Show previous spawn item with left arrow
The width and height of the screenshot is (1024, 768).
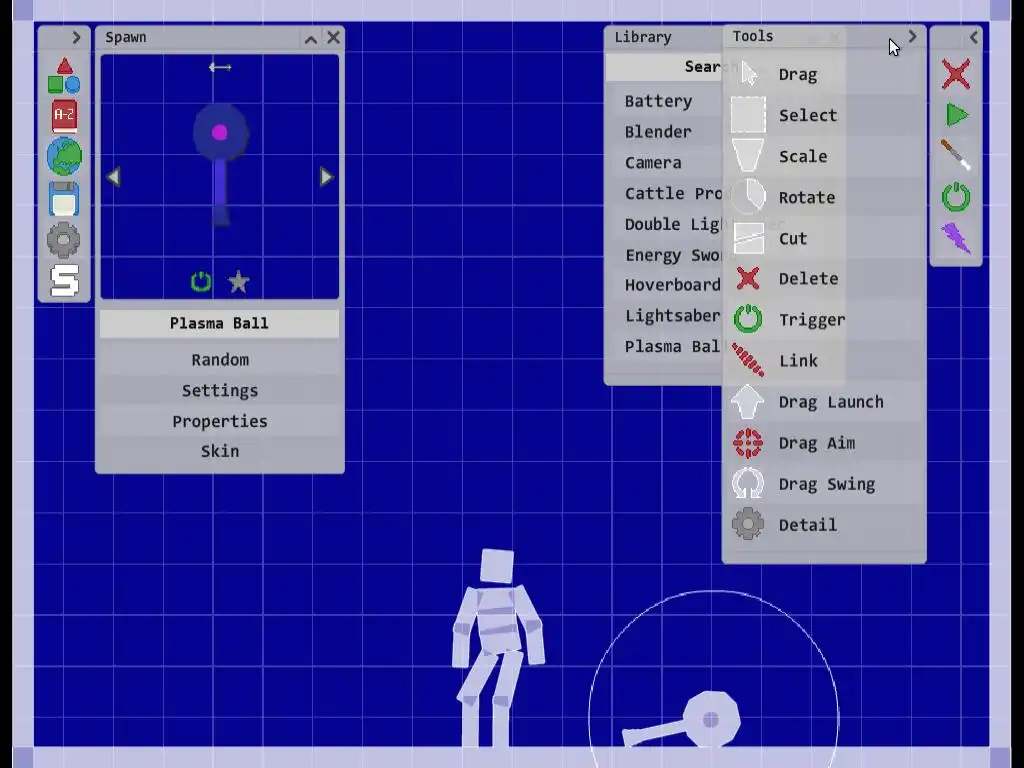point(114,177)
